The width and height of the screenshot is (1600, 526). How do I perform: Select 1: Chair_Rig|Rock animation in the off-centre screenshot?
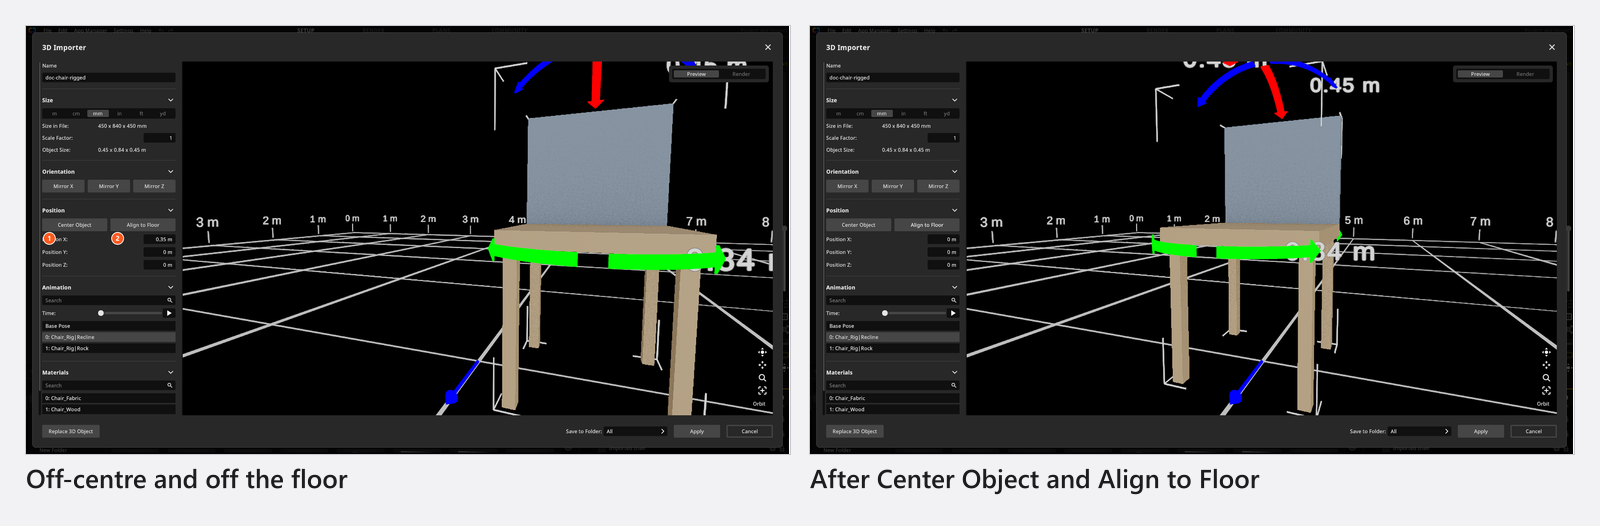tap(108, 348)
